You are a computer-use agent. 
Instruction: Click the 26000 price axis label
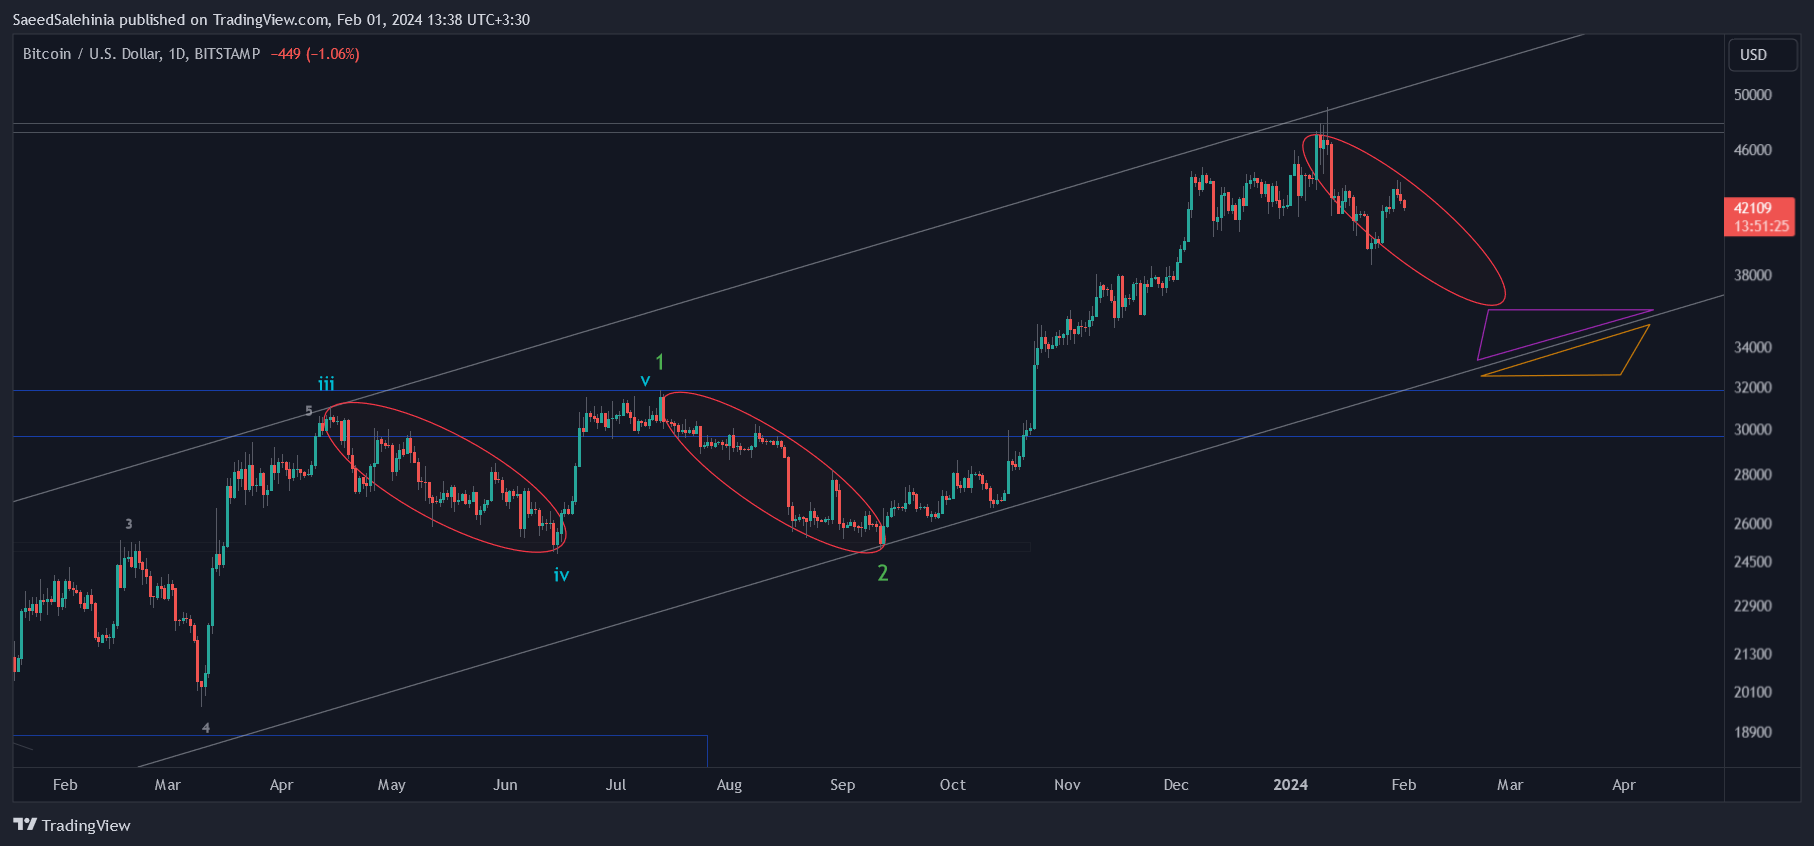(x=1752, y=524)
